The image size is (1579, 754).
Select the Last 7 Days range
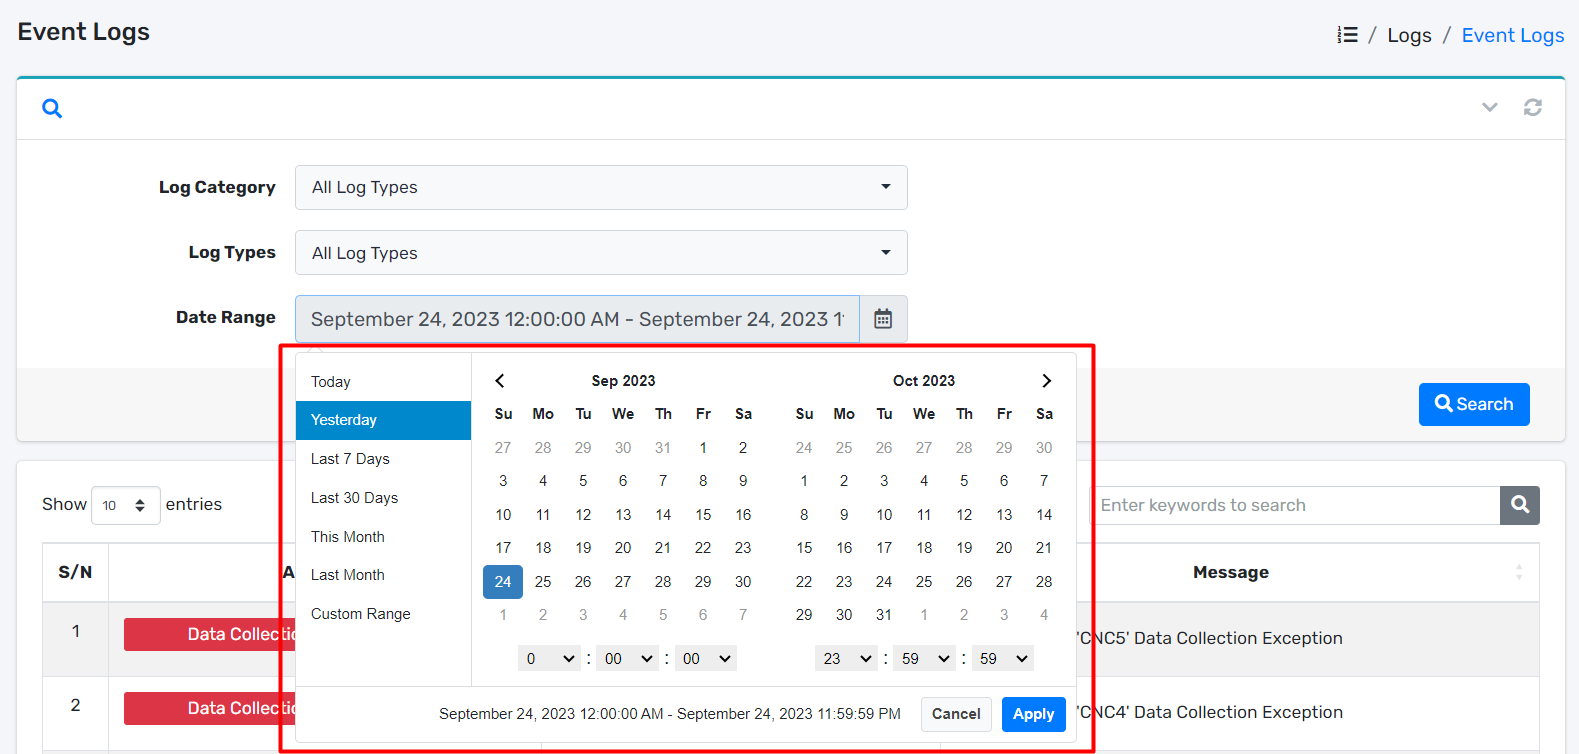coord(350,459)
